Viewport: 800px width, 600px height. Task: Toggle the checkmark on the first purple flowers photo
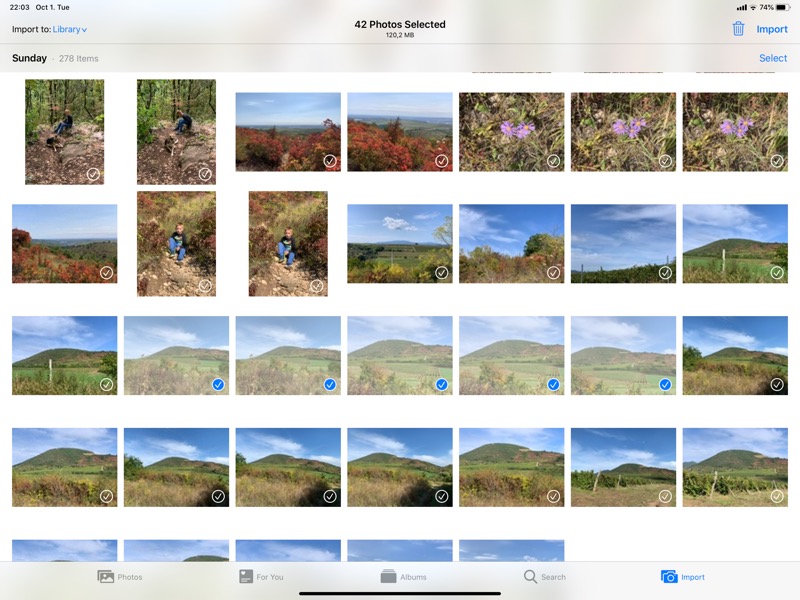point(554,161)
